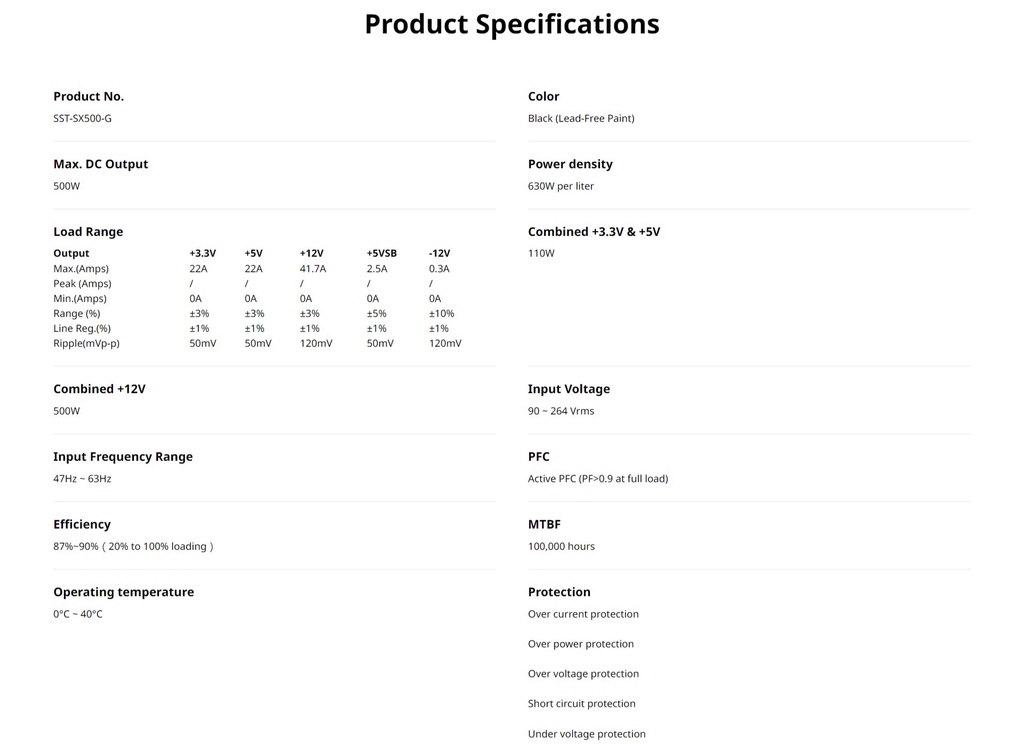Click the Over voltage protection entry
Image resolution: width=1024 pixels, height=744 pixels.
(x=583, y=673)
